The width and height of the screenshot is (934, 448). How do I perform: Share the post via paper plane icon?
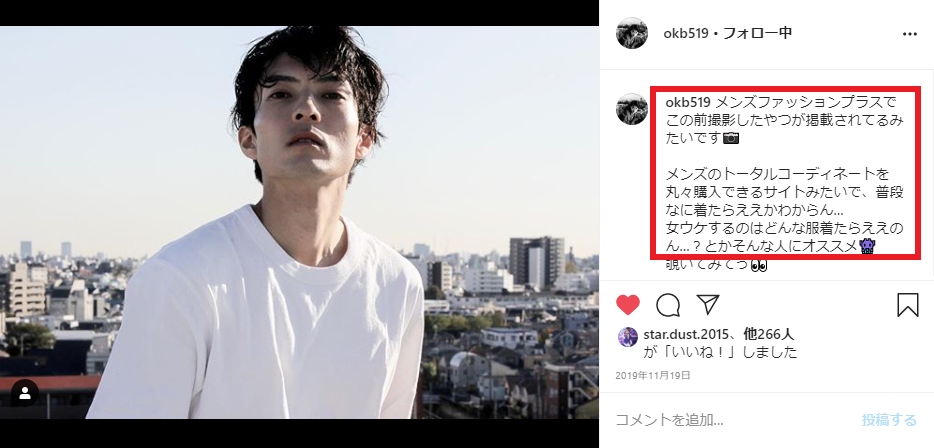click(708, 304)
